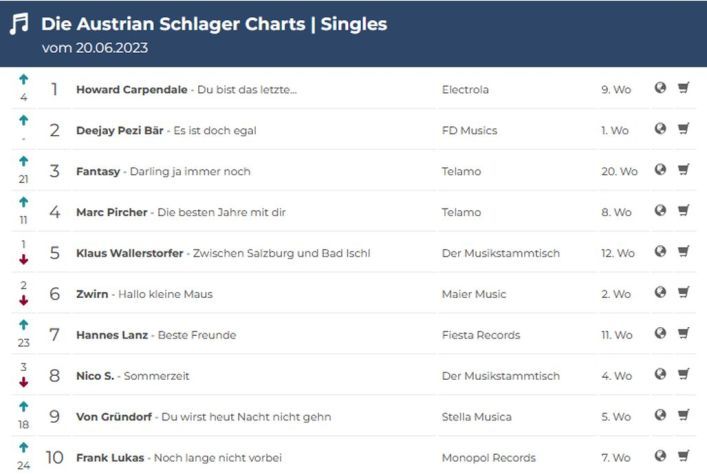Click the shopping cart for Hannes Lanz
The width and height of the screenshot is (707, 475).
684,333
